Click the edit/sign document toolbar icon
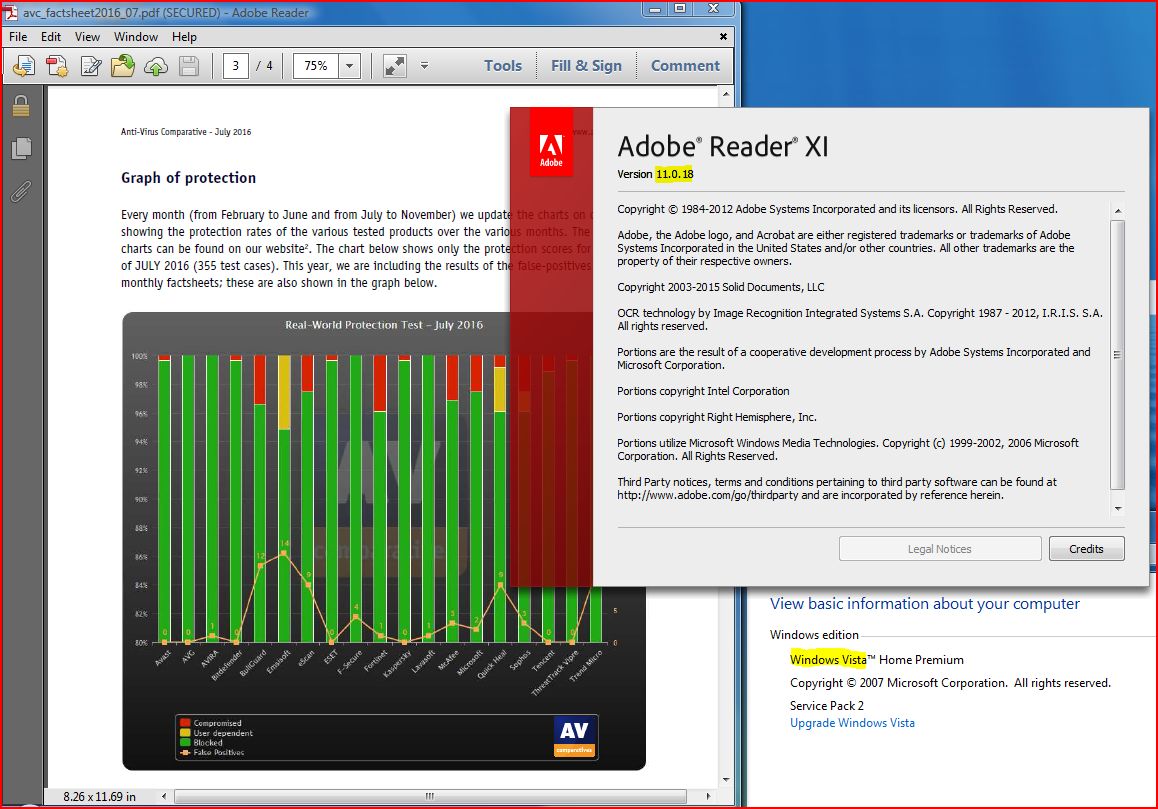Image resolution: width=1158 pixels, height=809 pixels. click(x=91, y=66)
